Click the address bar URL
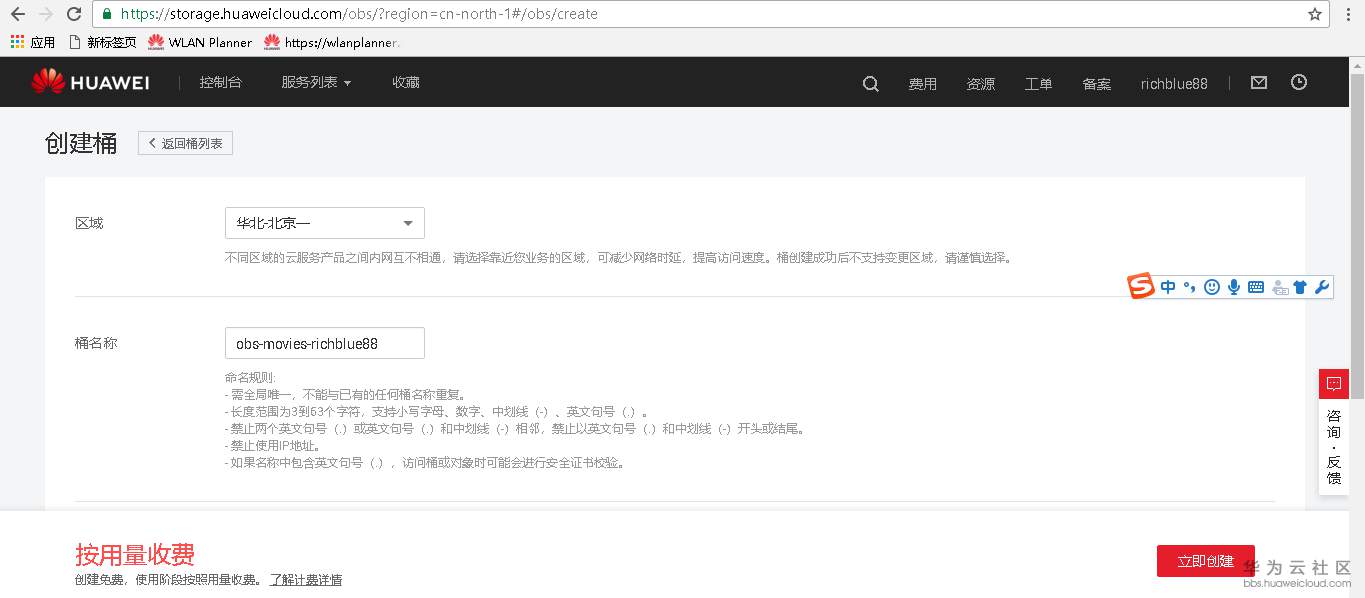 358,14
